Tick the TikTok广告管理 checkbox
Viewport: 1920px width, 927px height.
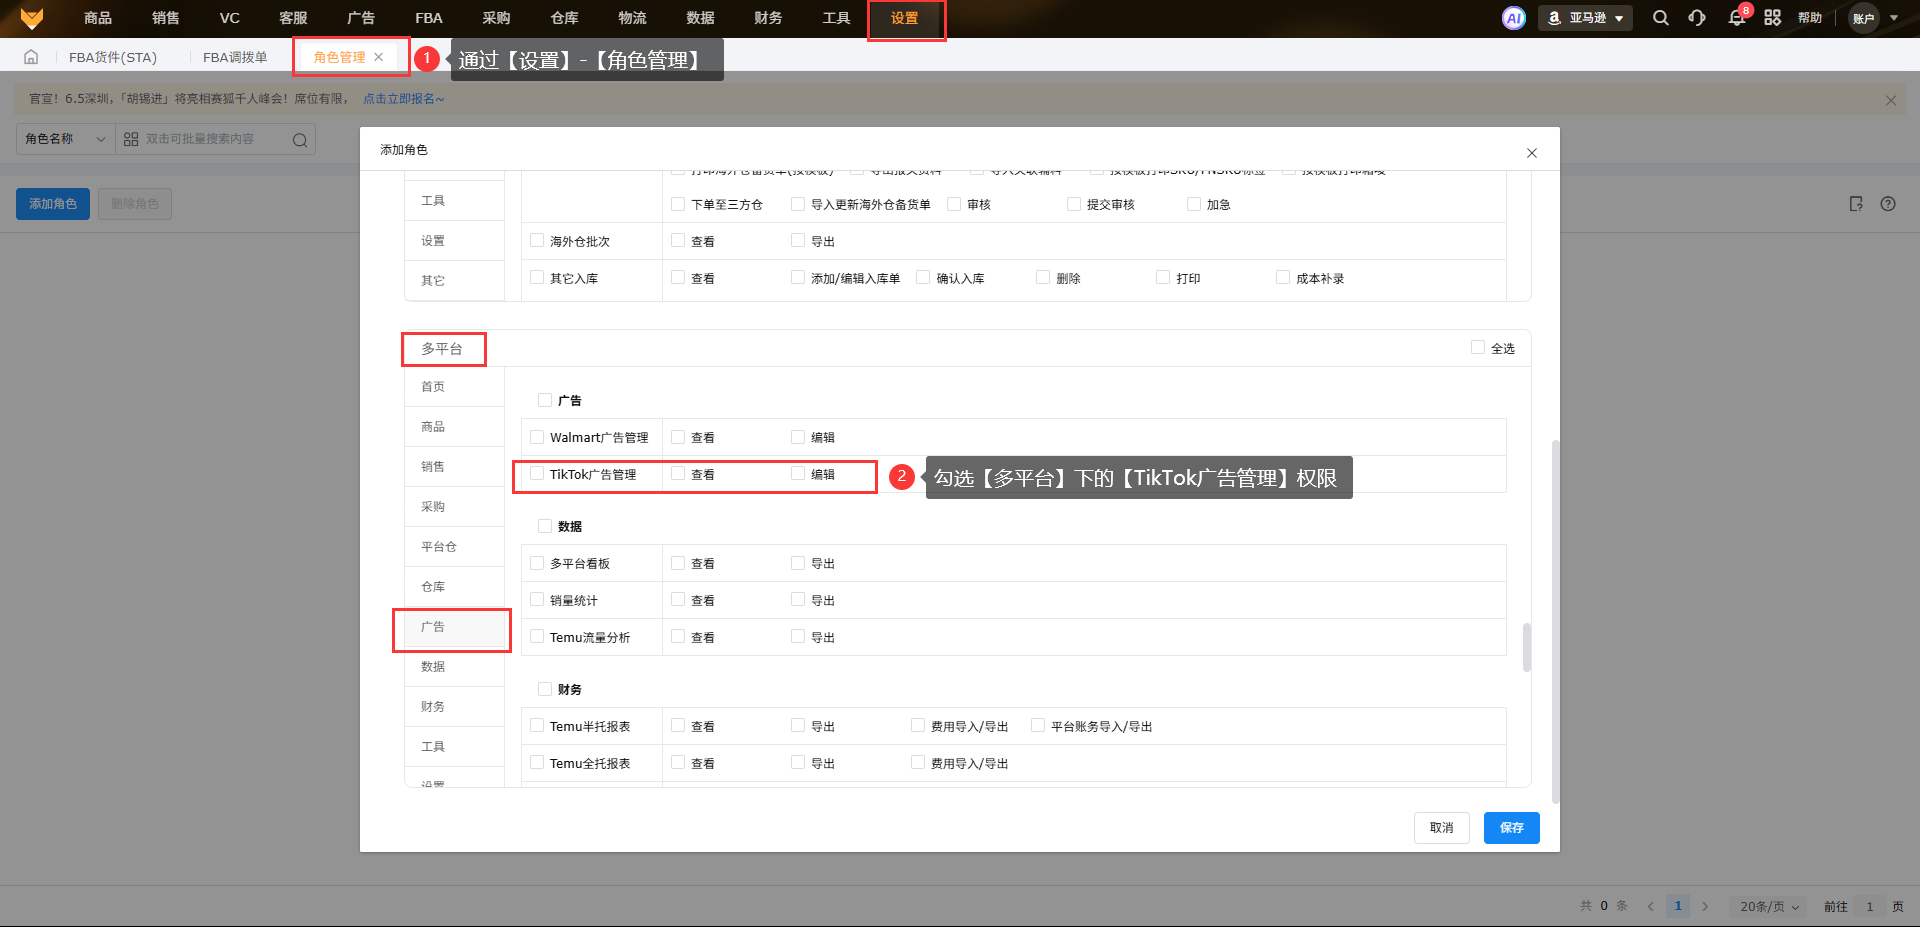(537, 474)
